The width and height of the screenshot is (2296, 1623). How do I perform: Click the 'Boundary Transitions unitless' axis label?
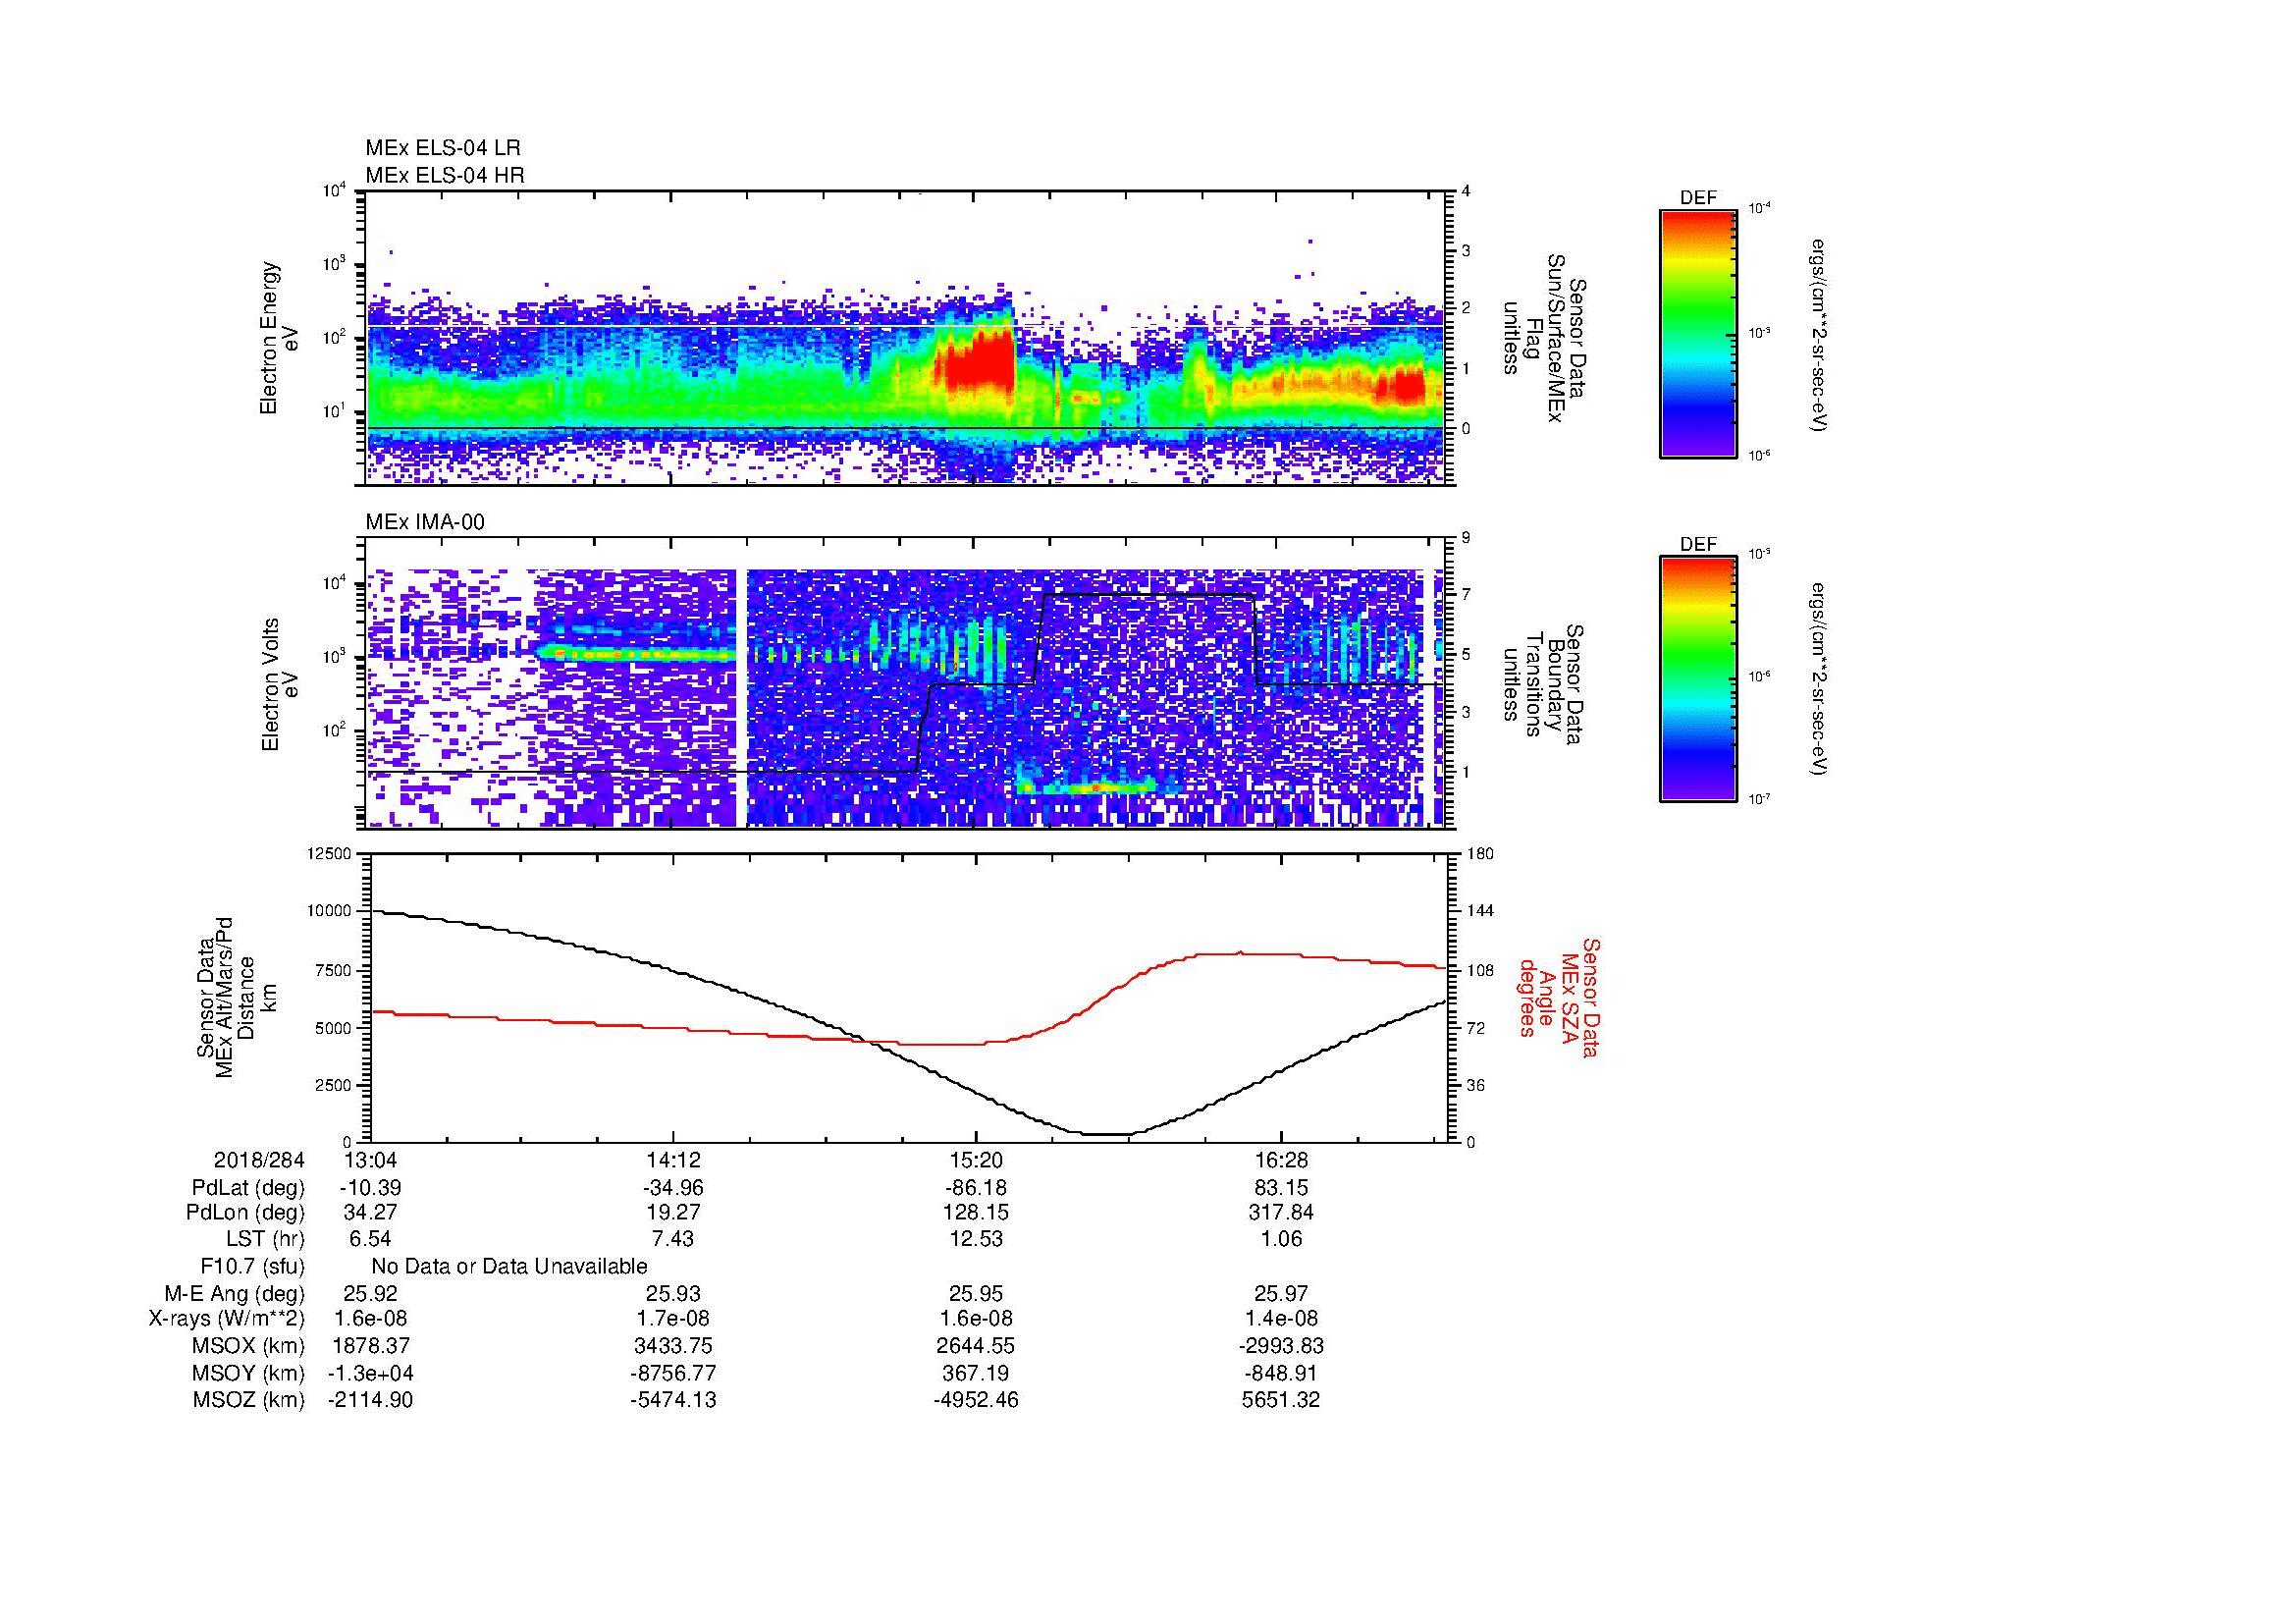1544,684
